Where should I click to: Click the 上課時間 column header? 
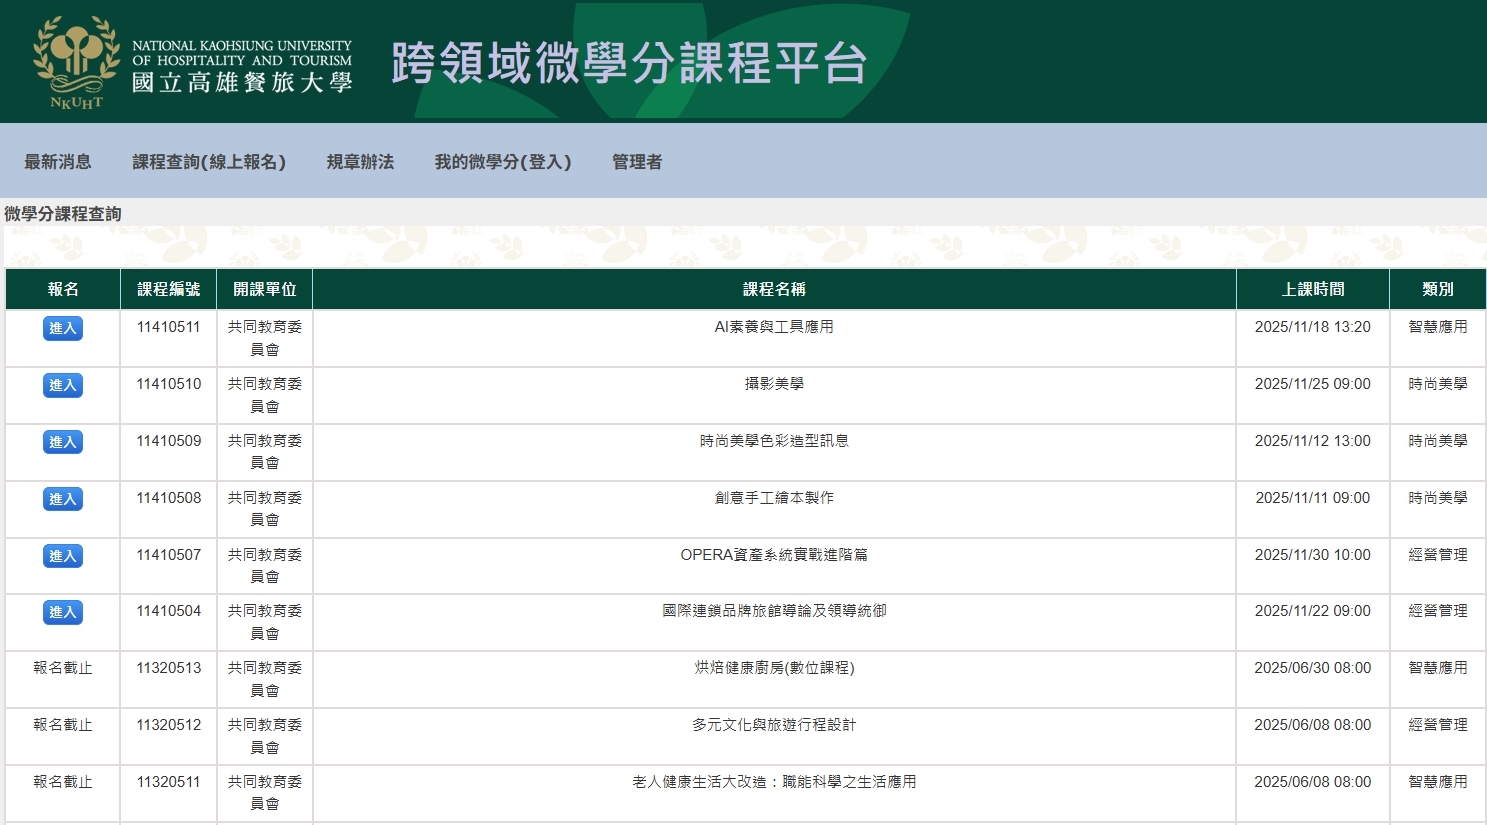(x=1313, y=289)
